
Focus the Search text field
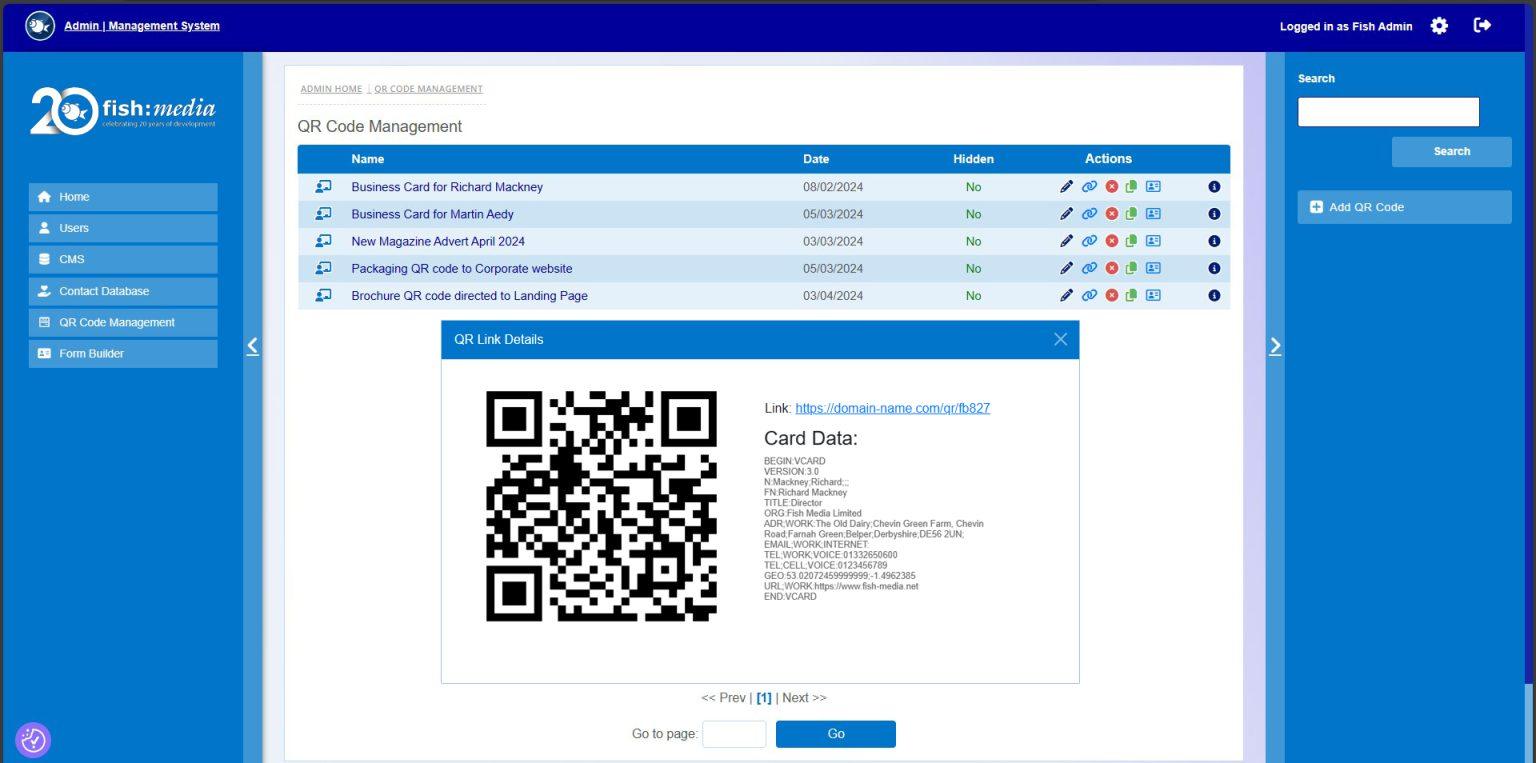coord(1388,112)
